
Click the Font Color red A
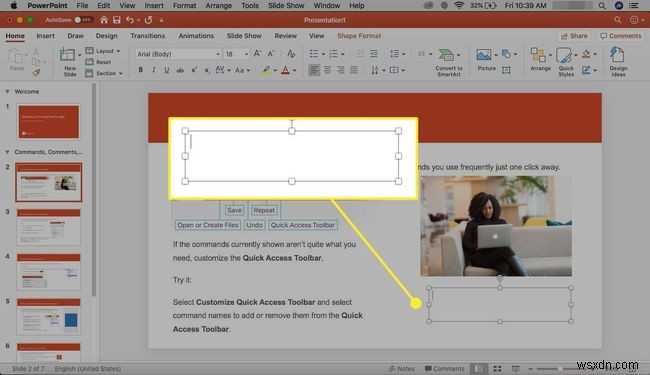pos(285,70)
